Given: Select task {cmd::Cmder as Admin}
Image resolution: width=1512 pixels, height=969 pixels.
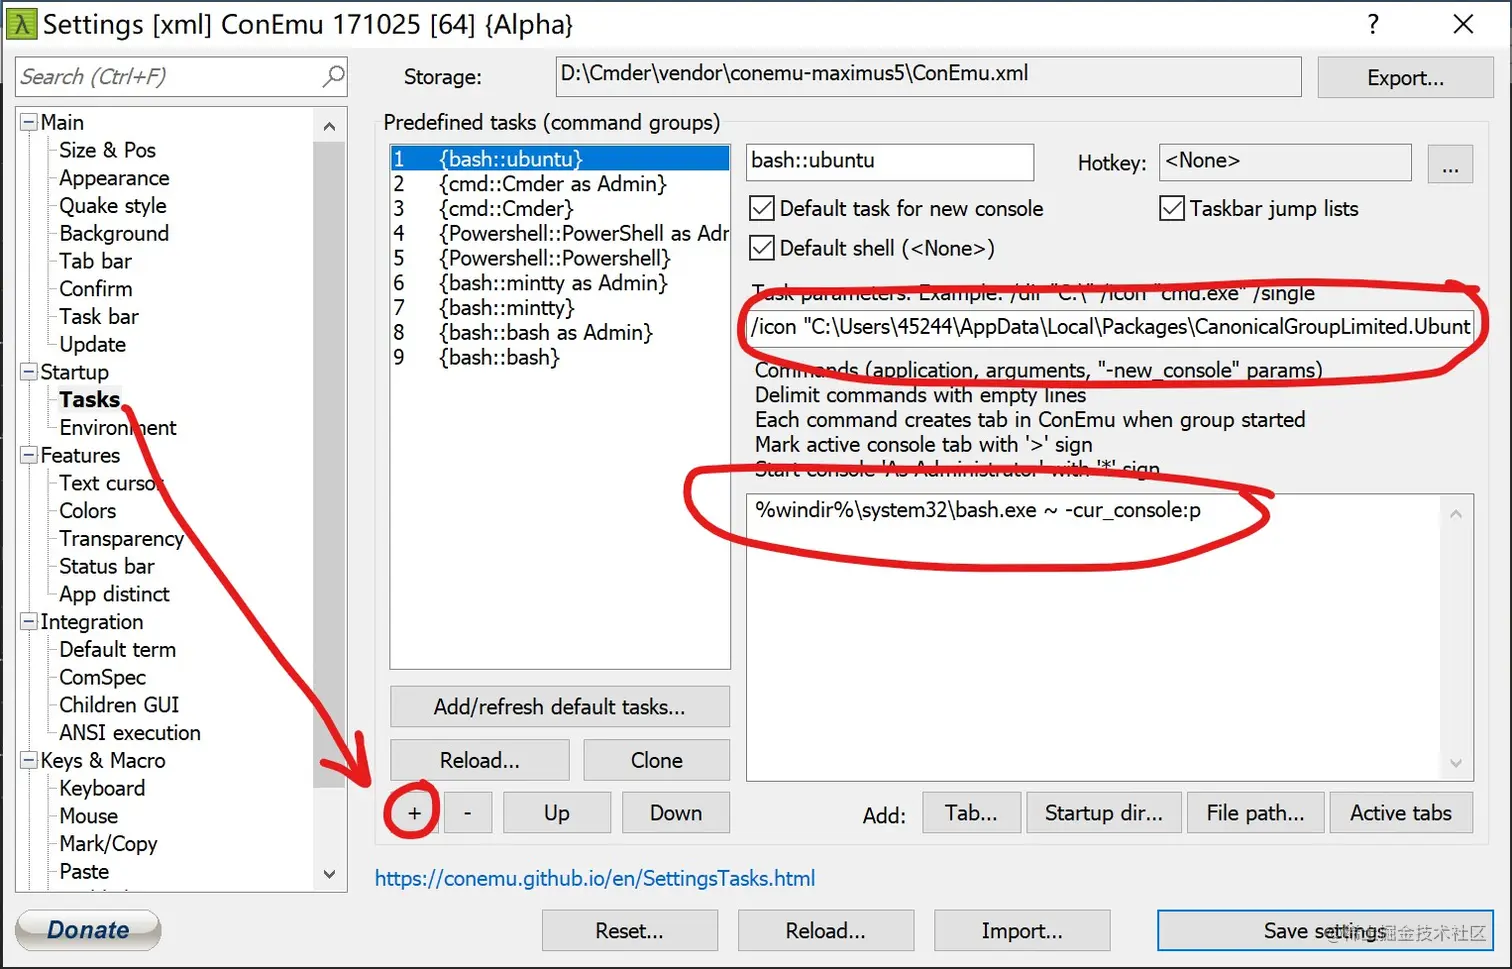Looking at the screenshot, I should 559,184.
